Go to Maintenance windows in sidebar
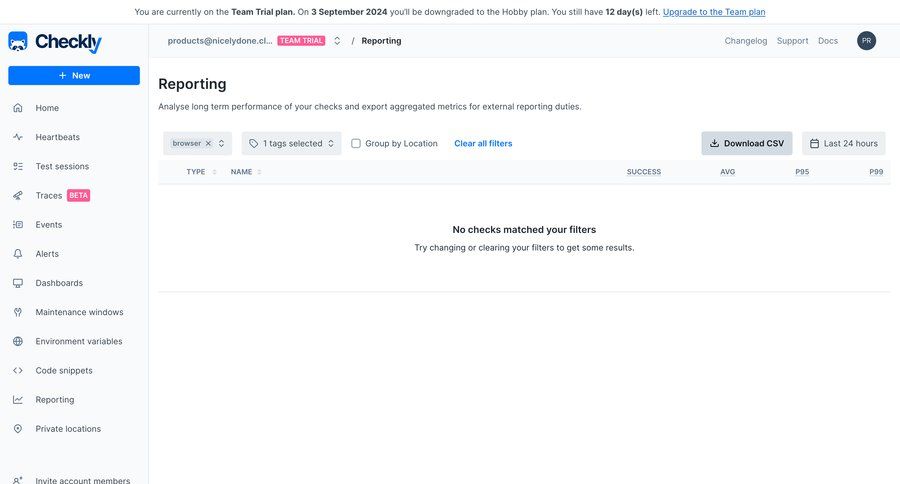Image resolution: width=900 pixels, height=484 pixels. 79,312
